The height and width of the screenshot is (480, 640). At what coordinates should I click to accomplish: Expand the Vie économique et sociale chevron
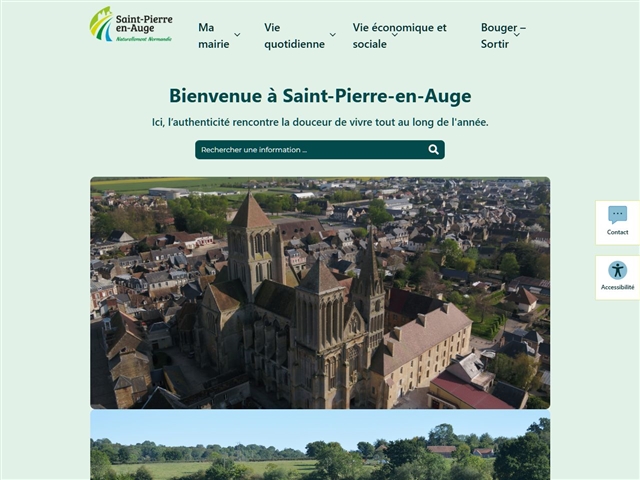point(395,35)
